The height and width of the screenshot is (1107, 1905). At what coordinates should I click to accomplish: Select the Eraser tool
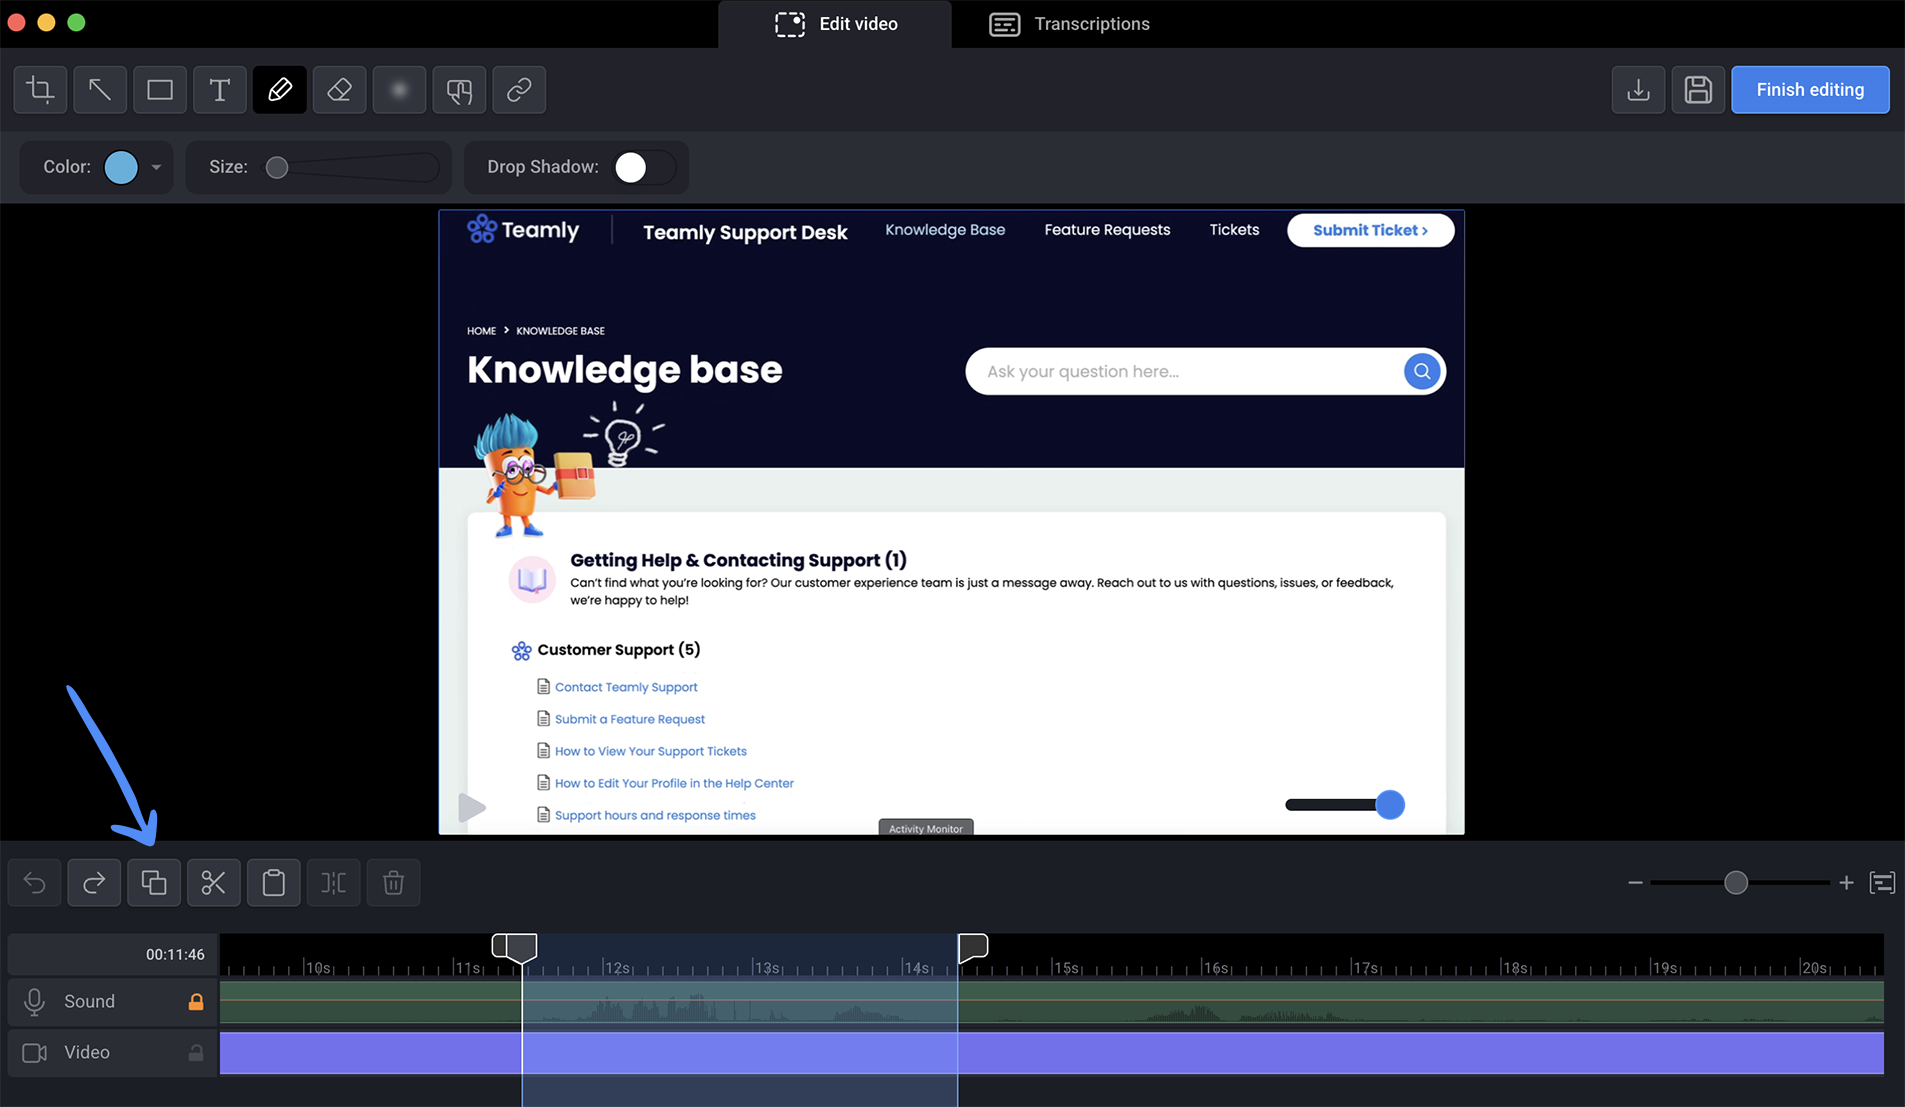click(x=340, y=90)
